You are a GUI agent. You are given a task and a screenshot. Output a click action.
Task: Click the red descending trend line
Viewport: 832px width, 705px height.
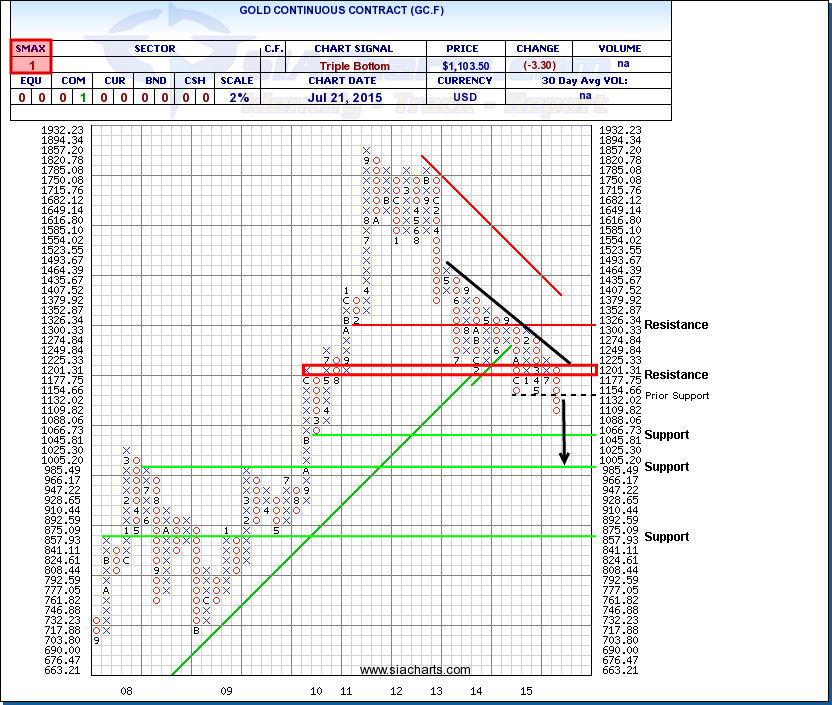click(490, 224)
